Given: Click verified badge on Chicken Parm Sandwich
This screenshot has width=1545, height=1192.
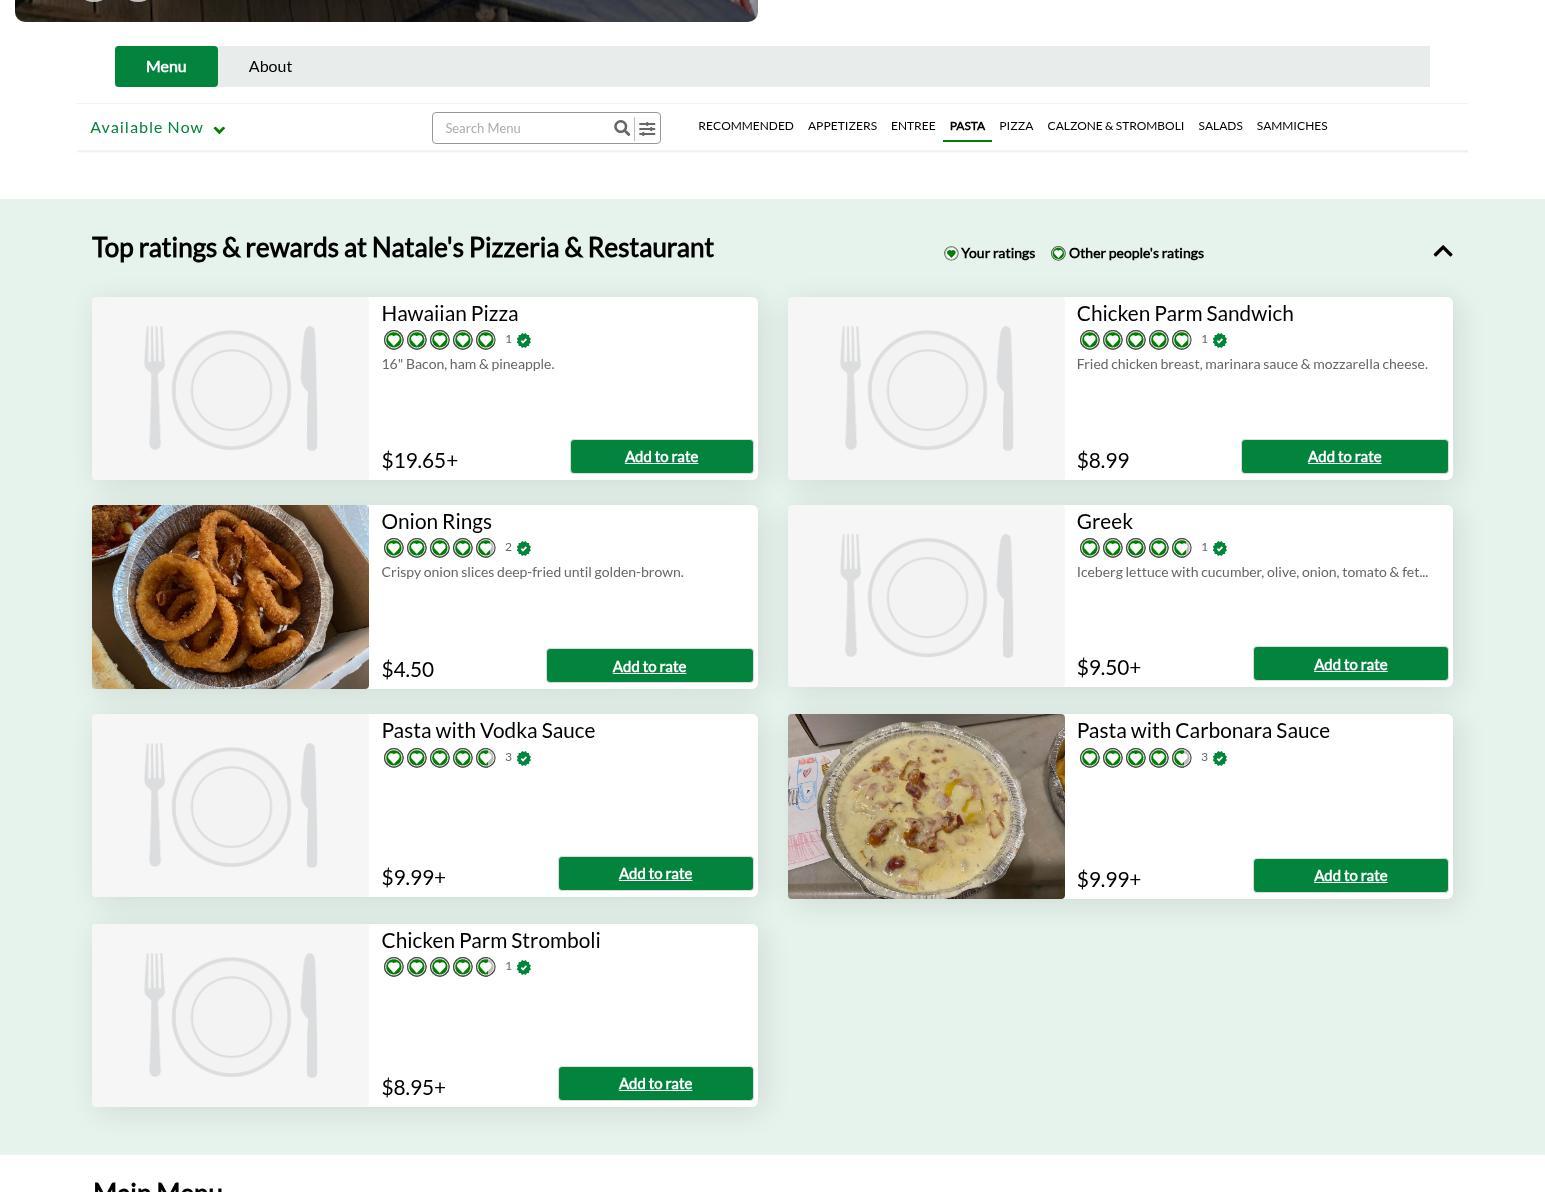Looking at the screenshot, I should pyautogui.click(x=1220, y=340).
